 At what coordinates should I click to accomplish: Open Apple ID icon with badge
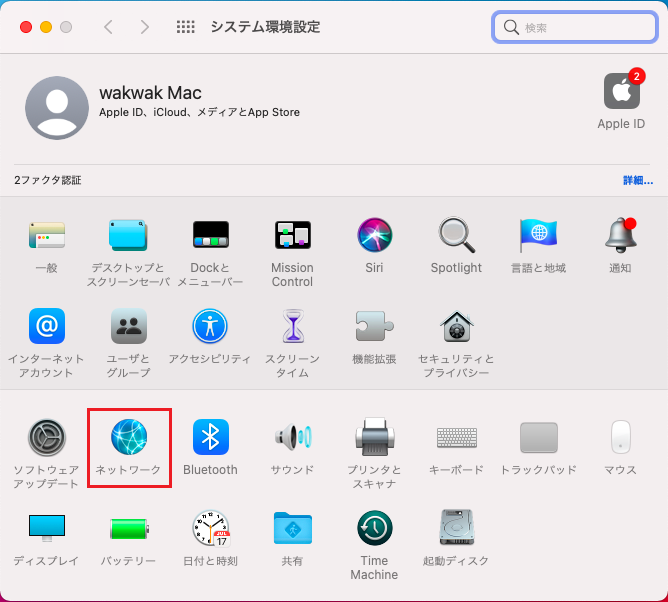(x=622, y=91)
